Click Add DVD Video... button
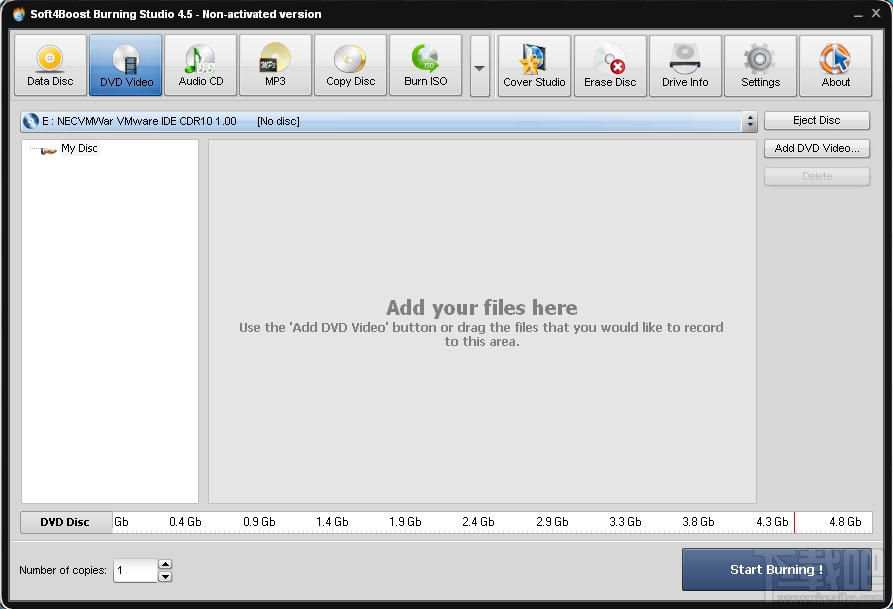893x609 pixels. pyautogui.click(x=817, y=148)
